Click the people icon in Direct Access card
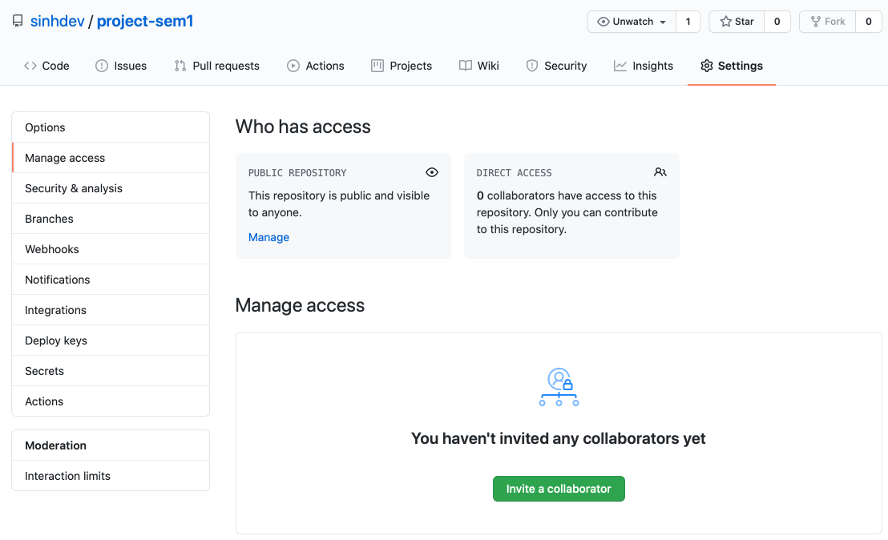Viewport: 888px width, 540px height. [660, 172]
